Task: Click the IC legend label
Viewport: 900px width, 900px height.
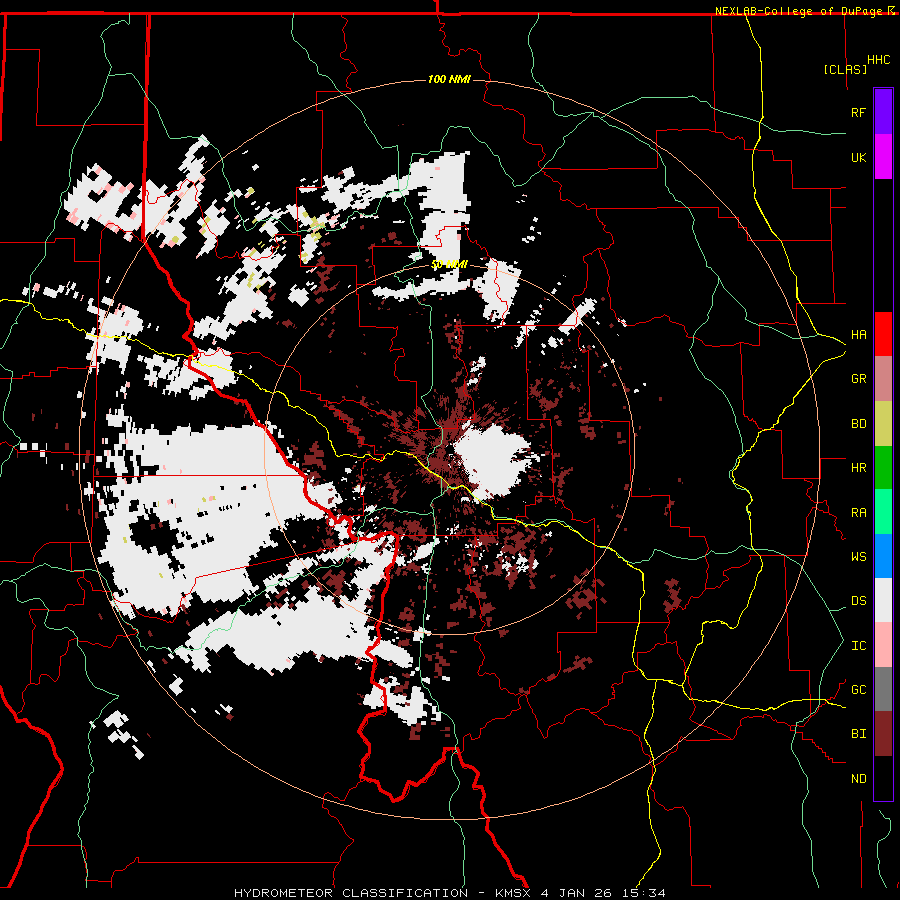Action: [858, 646]
